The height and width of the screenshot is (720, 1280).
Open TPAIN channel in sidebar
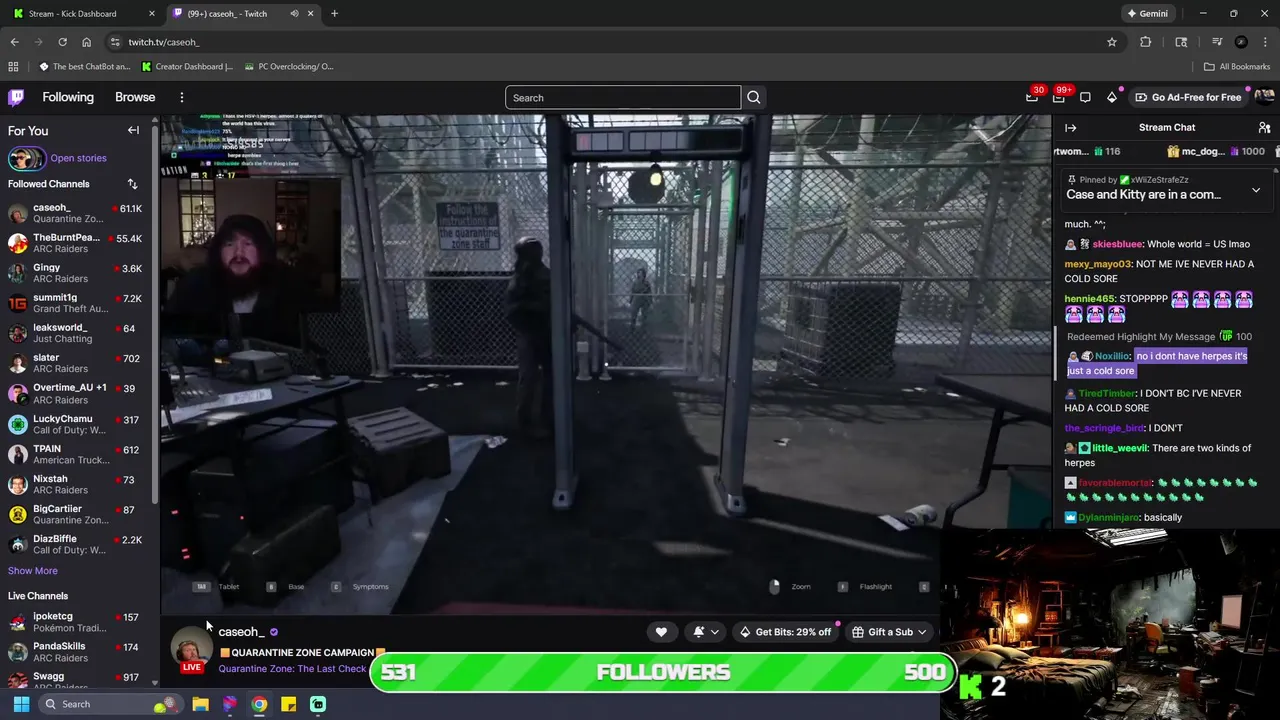tap(75, 454)
